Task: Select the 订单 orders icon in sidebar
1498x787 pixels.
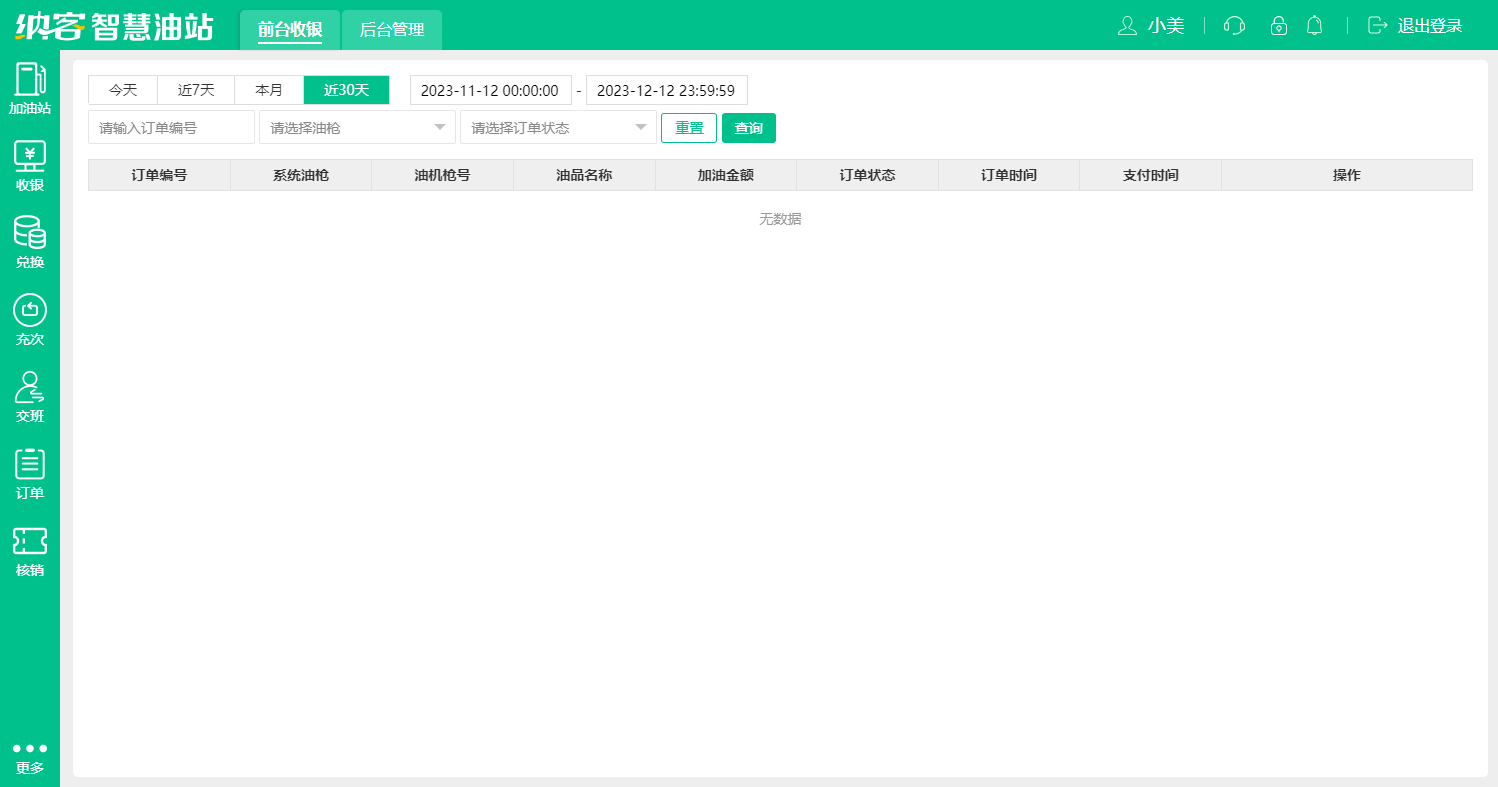Action: (x=30, y=472)
